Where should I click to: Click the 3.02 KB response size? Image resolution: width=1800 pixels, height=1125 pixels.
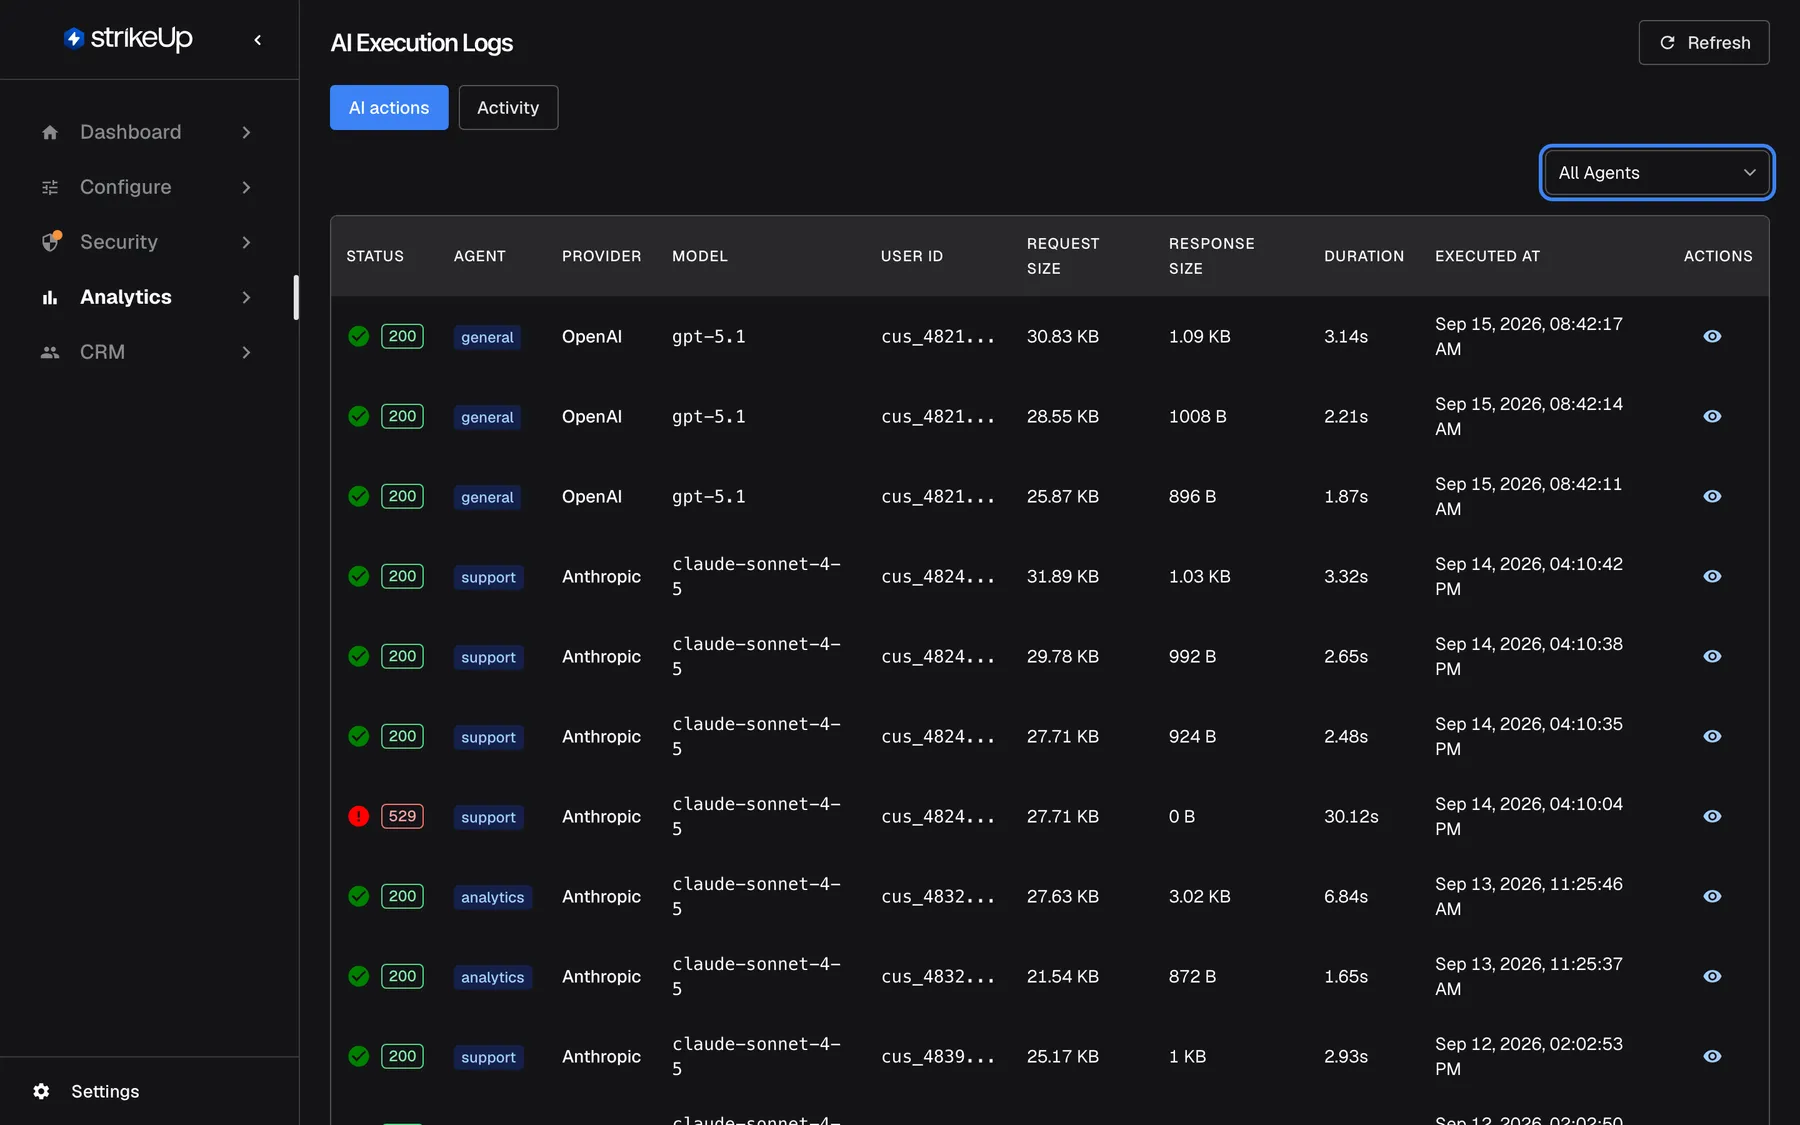pos(1199,896)
